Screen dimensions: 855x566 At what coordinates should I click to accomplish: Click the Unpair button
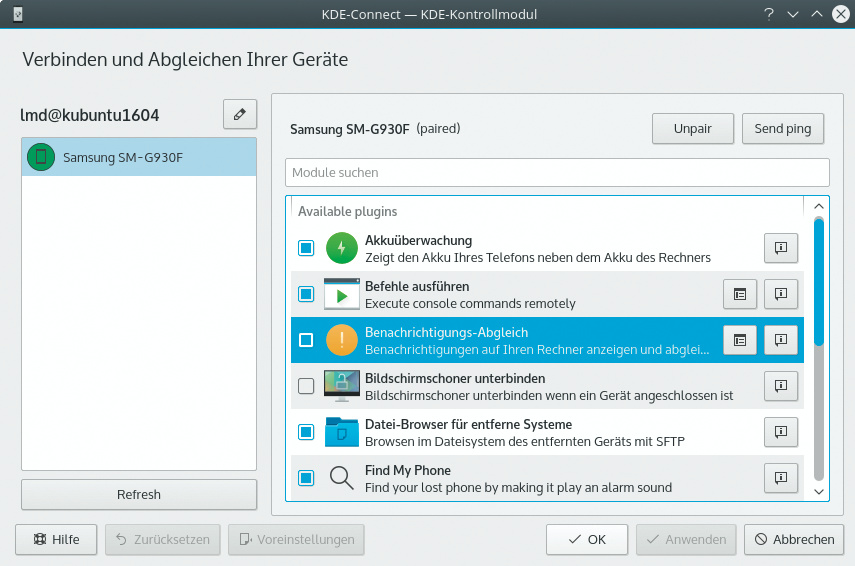pos(692,129)
